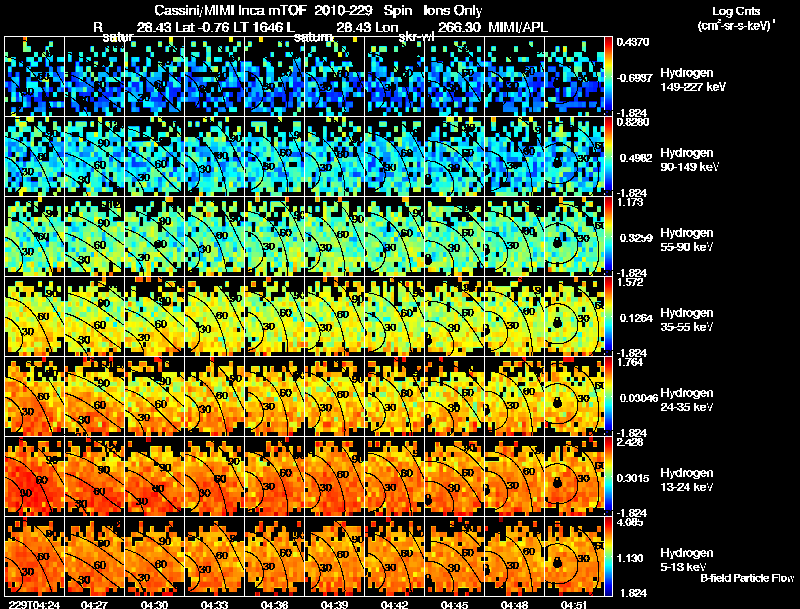The height and width of the screenshot is (609, 800).
Task: Click the '-0.6997' color scale value
Action: (x=634, y=78)
